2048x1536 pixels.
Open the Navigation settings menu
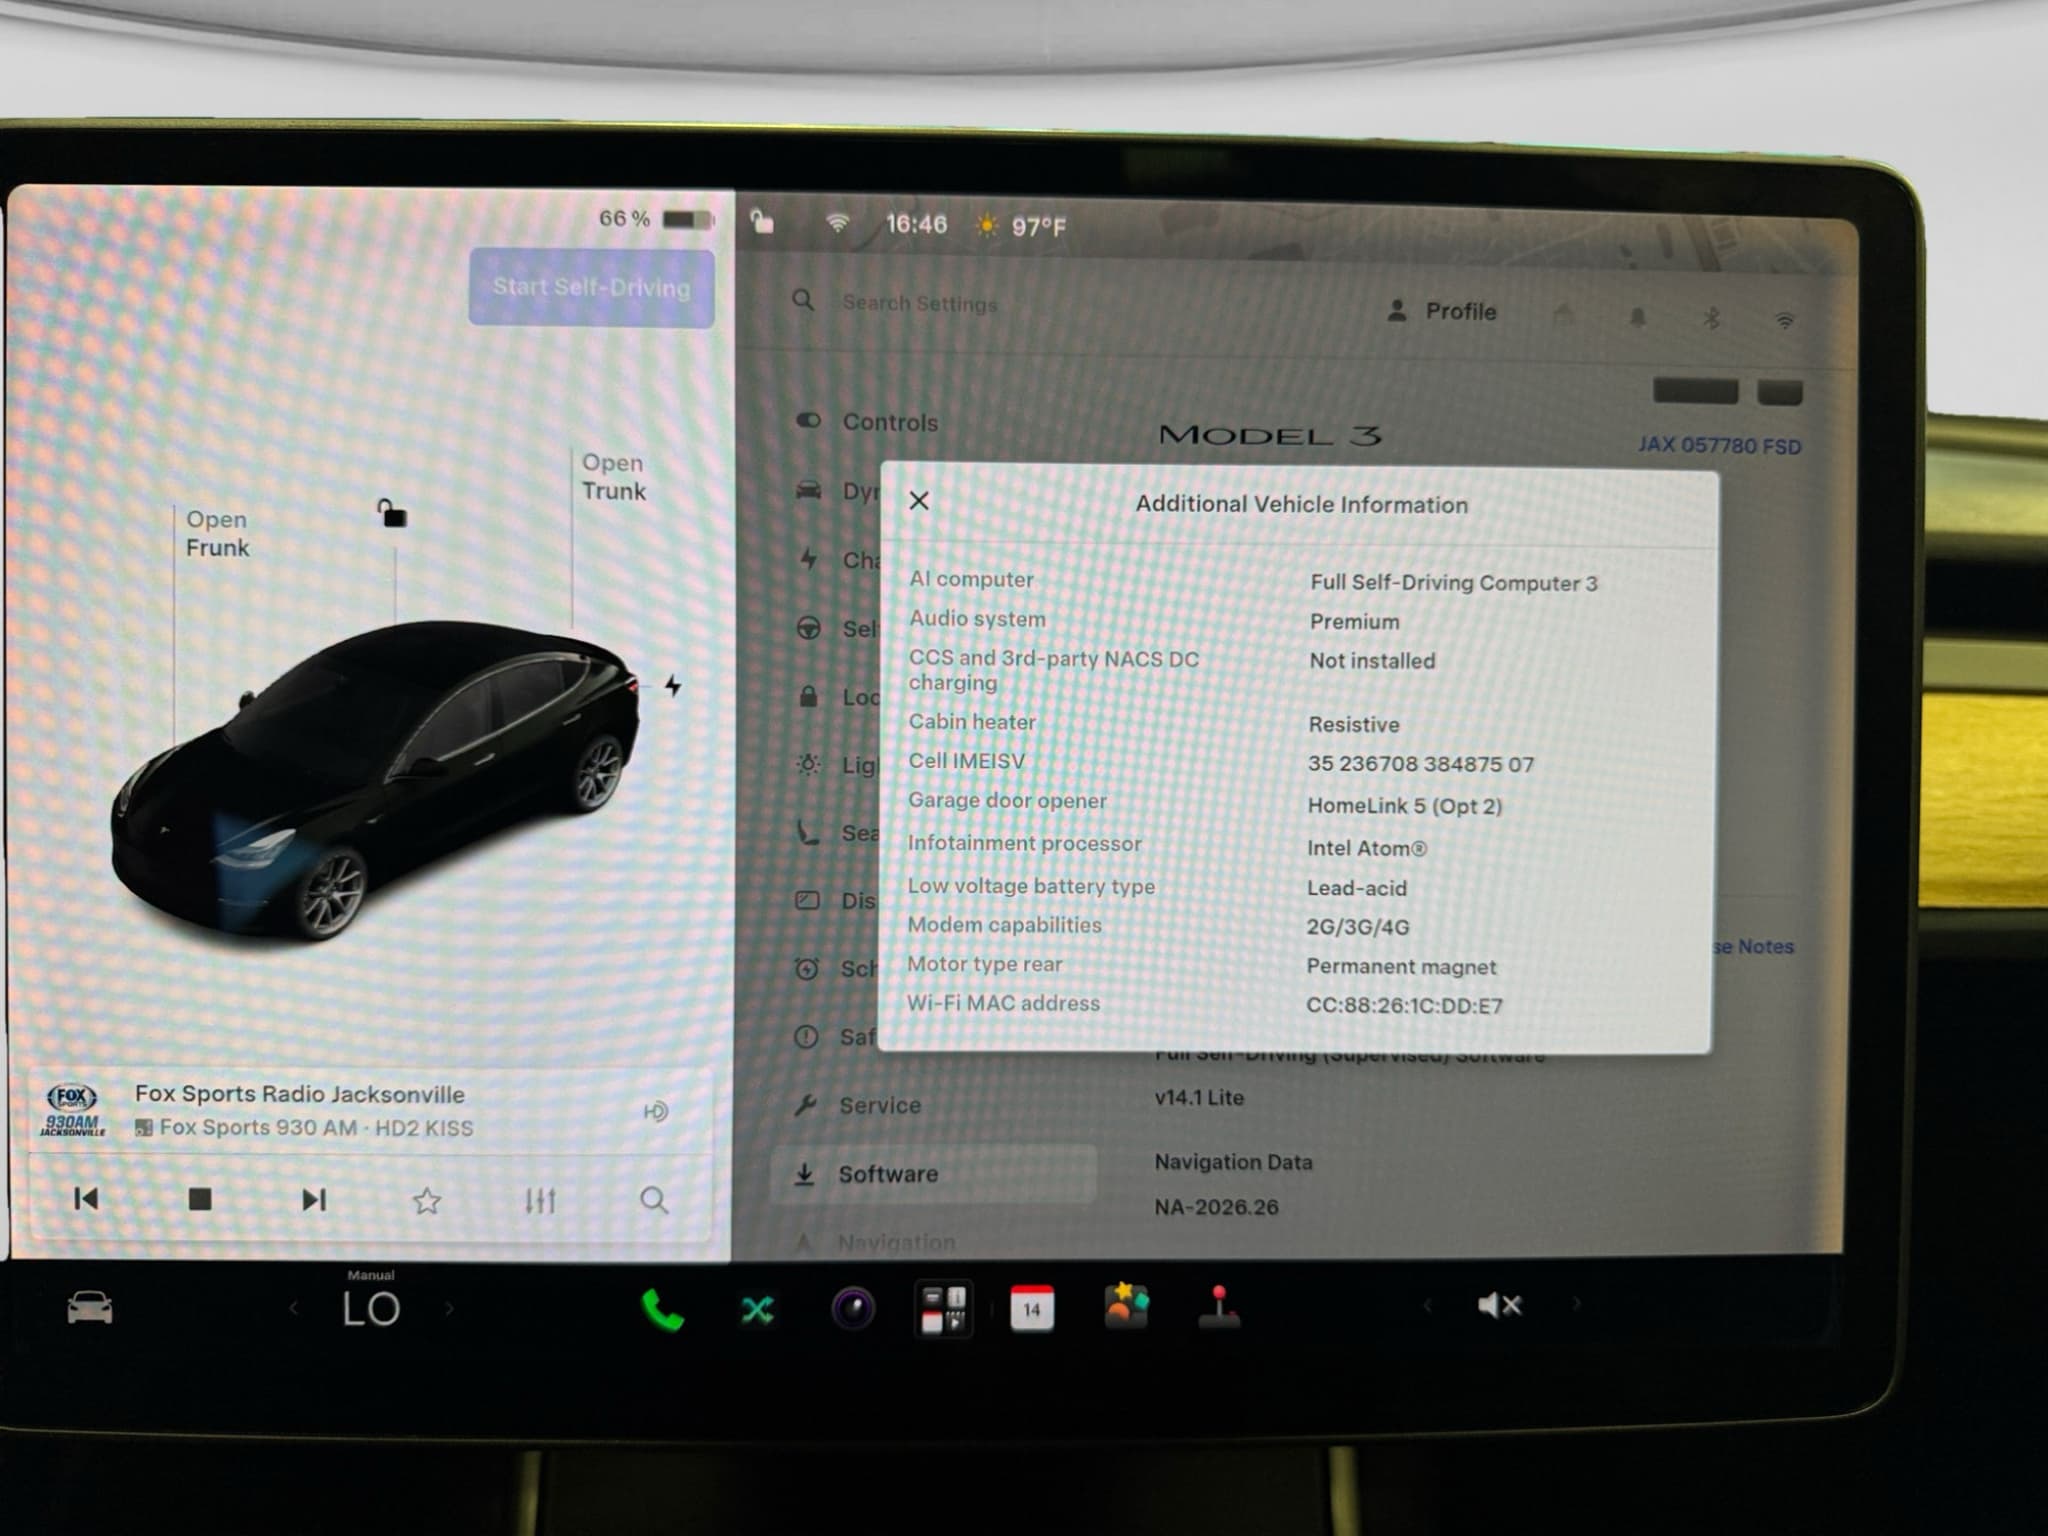876,1242
